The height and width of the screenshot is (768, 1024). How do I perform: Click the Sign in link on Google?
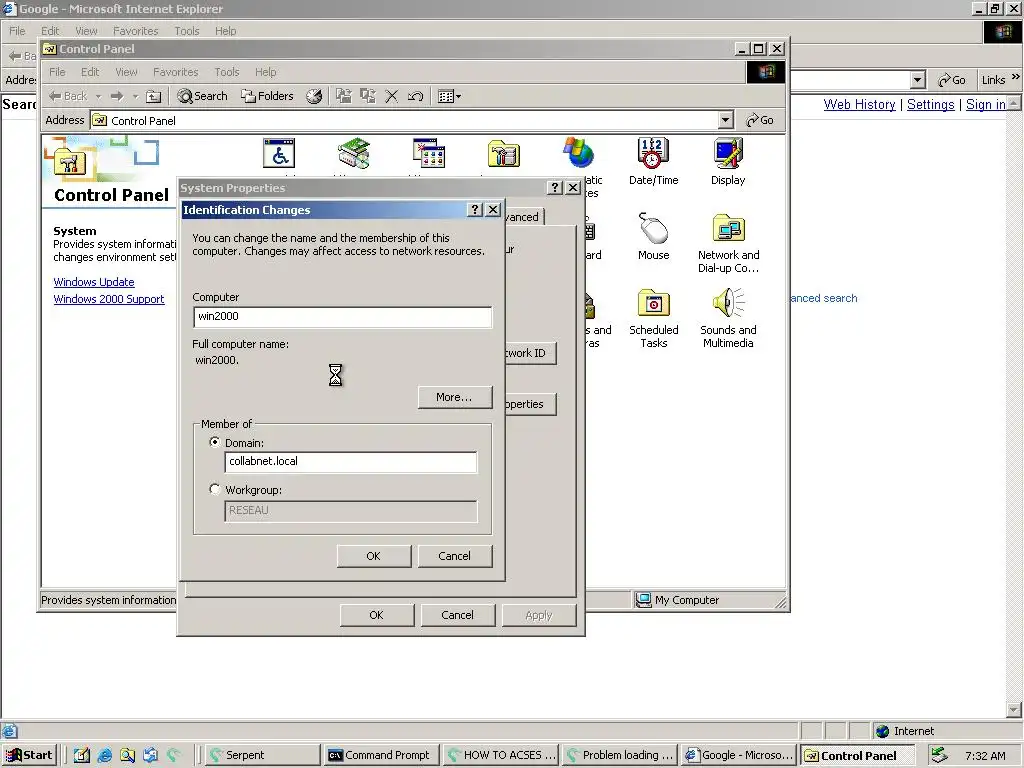[x=986, y=104]
